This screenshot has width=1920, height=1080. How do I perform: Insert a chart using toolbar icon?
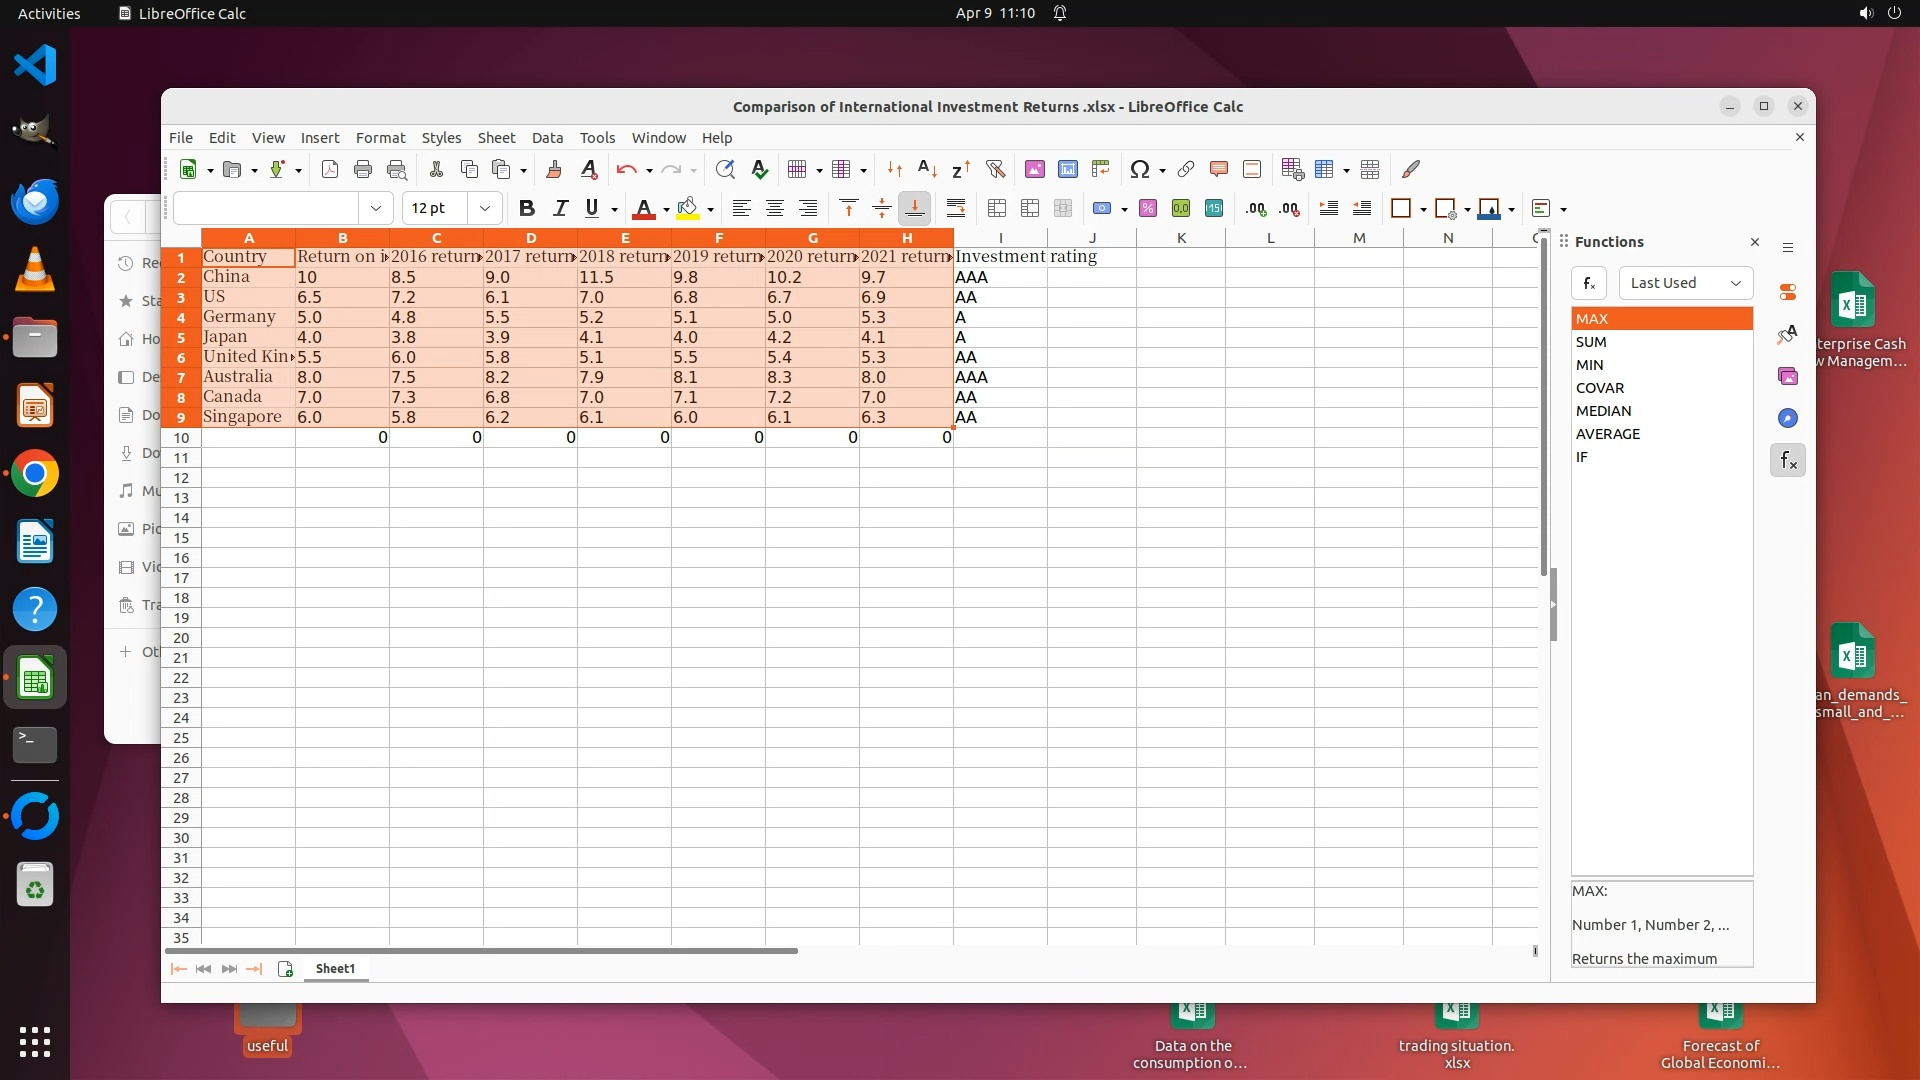(1068, 170)
